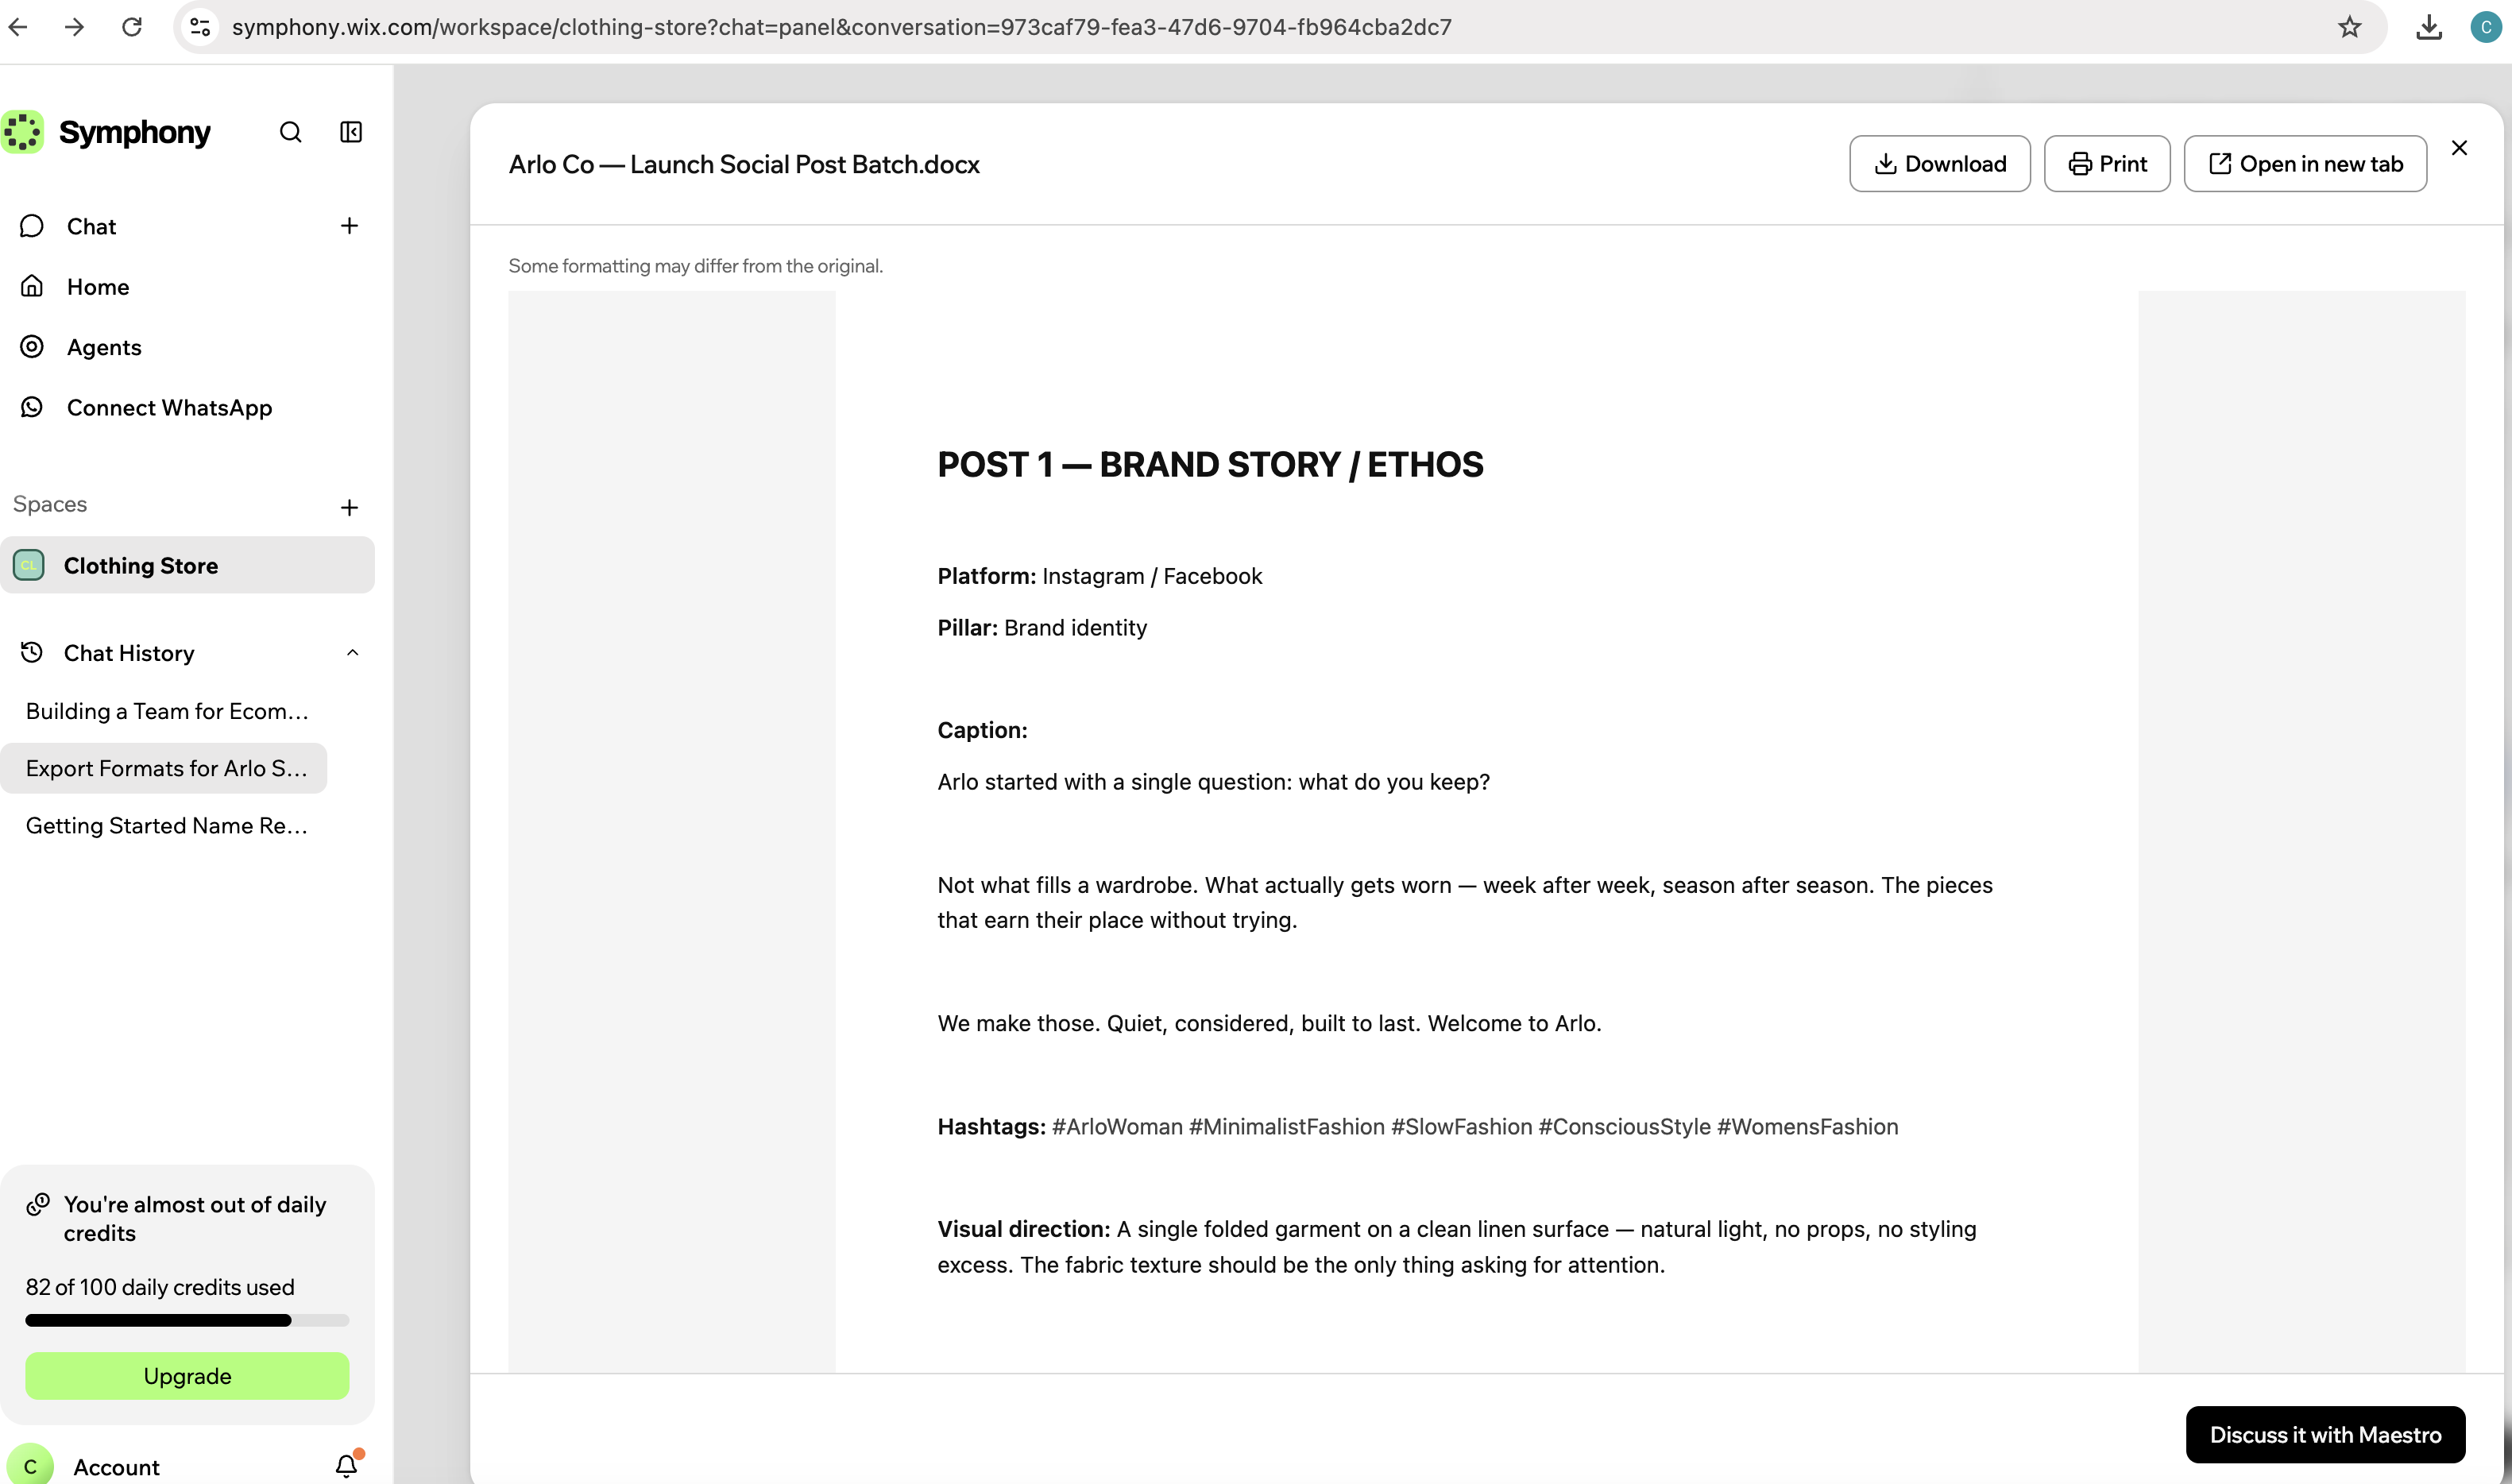The width and height of the screenshot is (2512, 1484).
Task: Open notifications bell icon
Action: click(x=346, y=1465)
